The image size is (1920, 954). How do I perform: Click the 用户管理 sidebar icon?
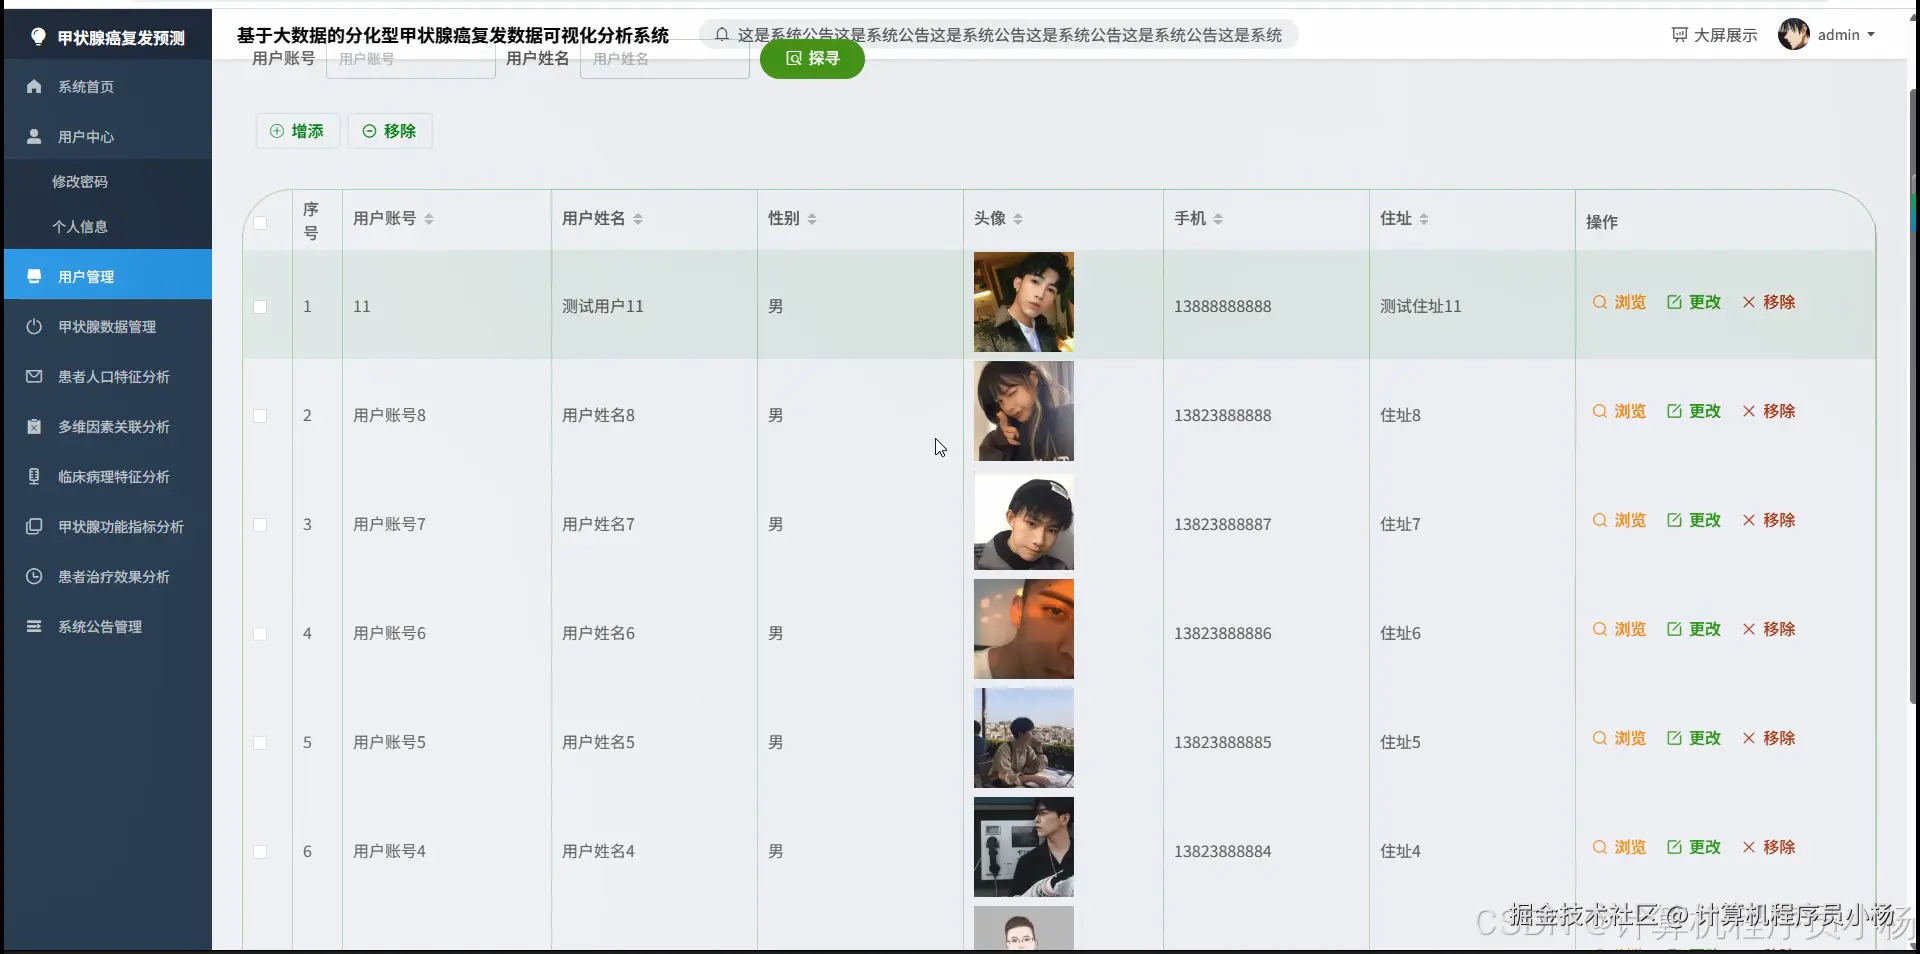coord(34,277)
